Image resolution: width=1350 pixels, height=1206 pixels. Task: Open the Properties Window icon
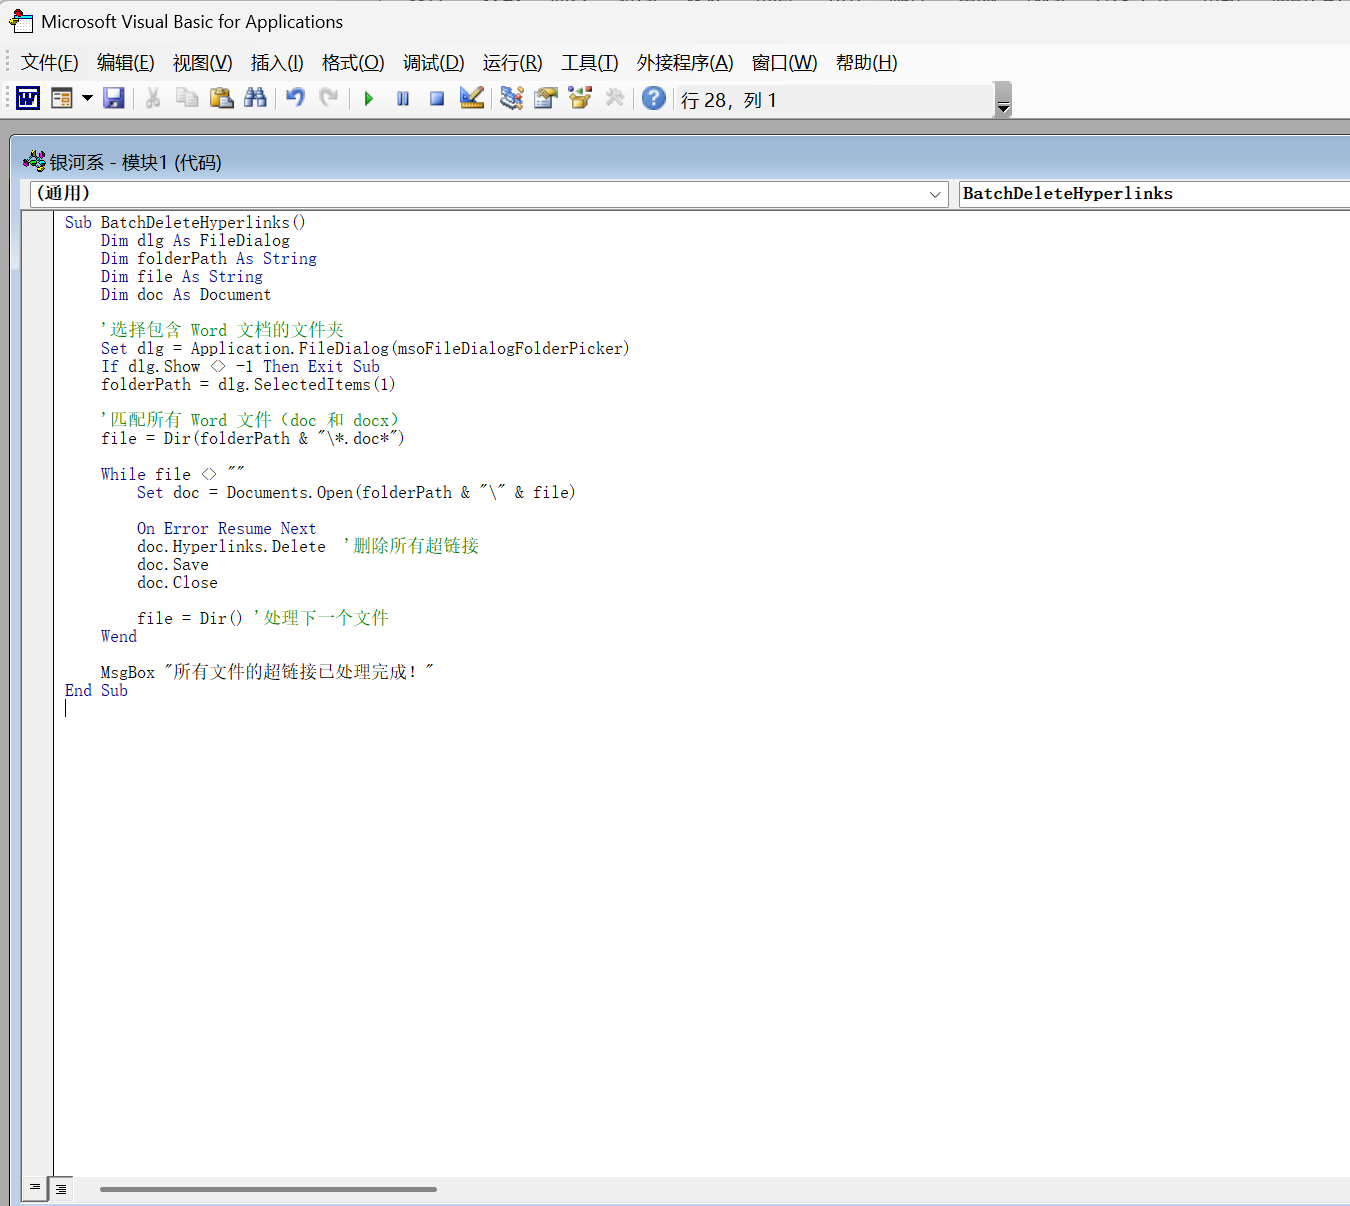(x=546, y=98)
